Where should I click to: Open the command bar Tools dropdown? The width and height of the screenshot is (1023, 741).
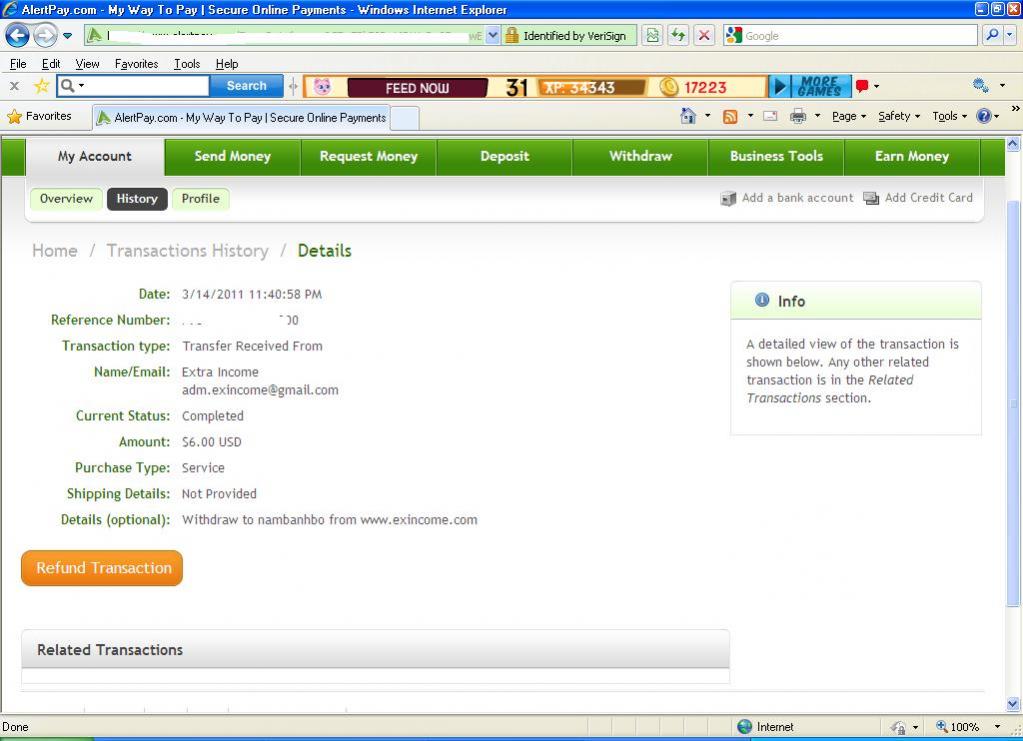point(949,116)
